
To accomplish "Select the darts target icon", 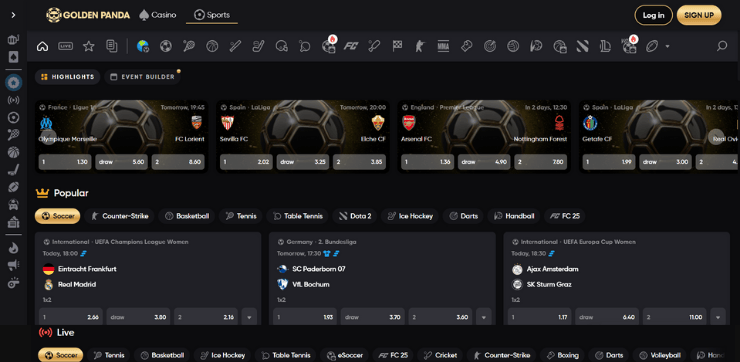I will pyautogui.click(x=489, y=46).
